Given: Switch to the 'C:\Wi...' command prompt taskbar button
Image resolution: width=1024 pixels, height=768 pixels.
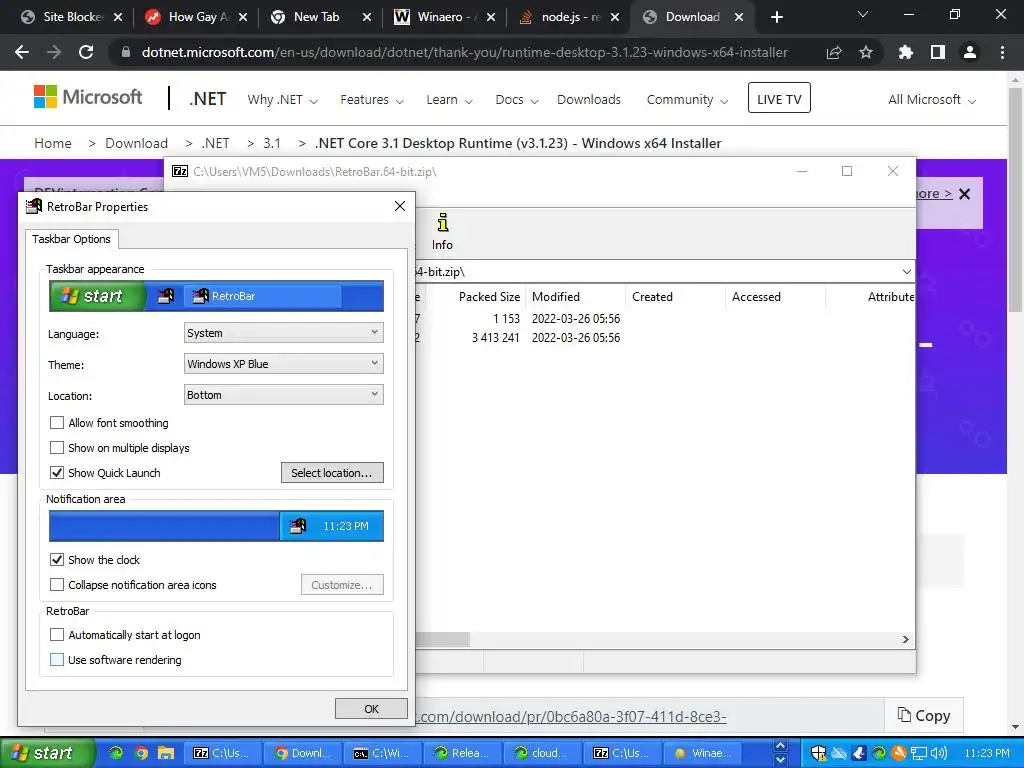Looking at the screenshot, I should tap(384, 753).
